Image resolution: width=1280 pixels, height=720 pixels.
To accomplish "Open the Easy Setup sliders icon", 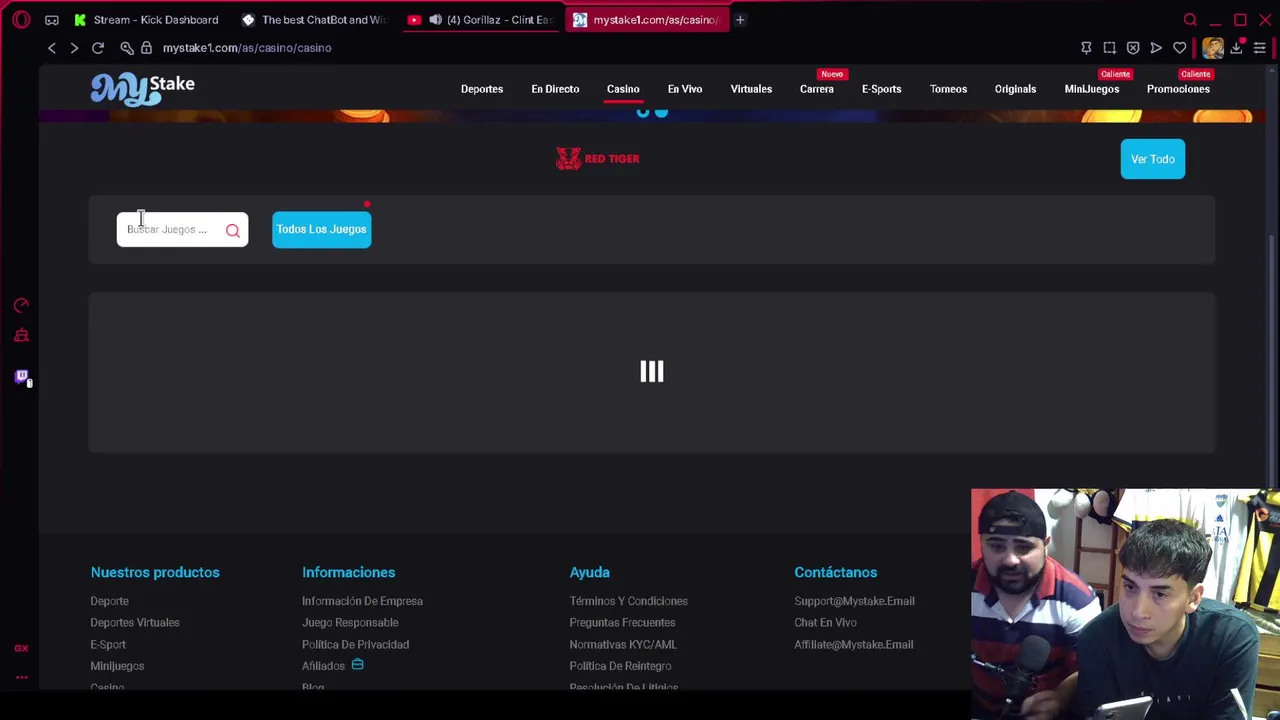I will (x=1260, y=48).
